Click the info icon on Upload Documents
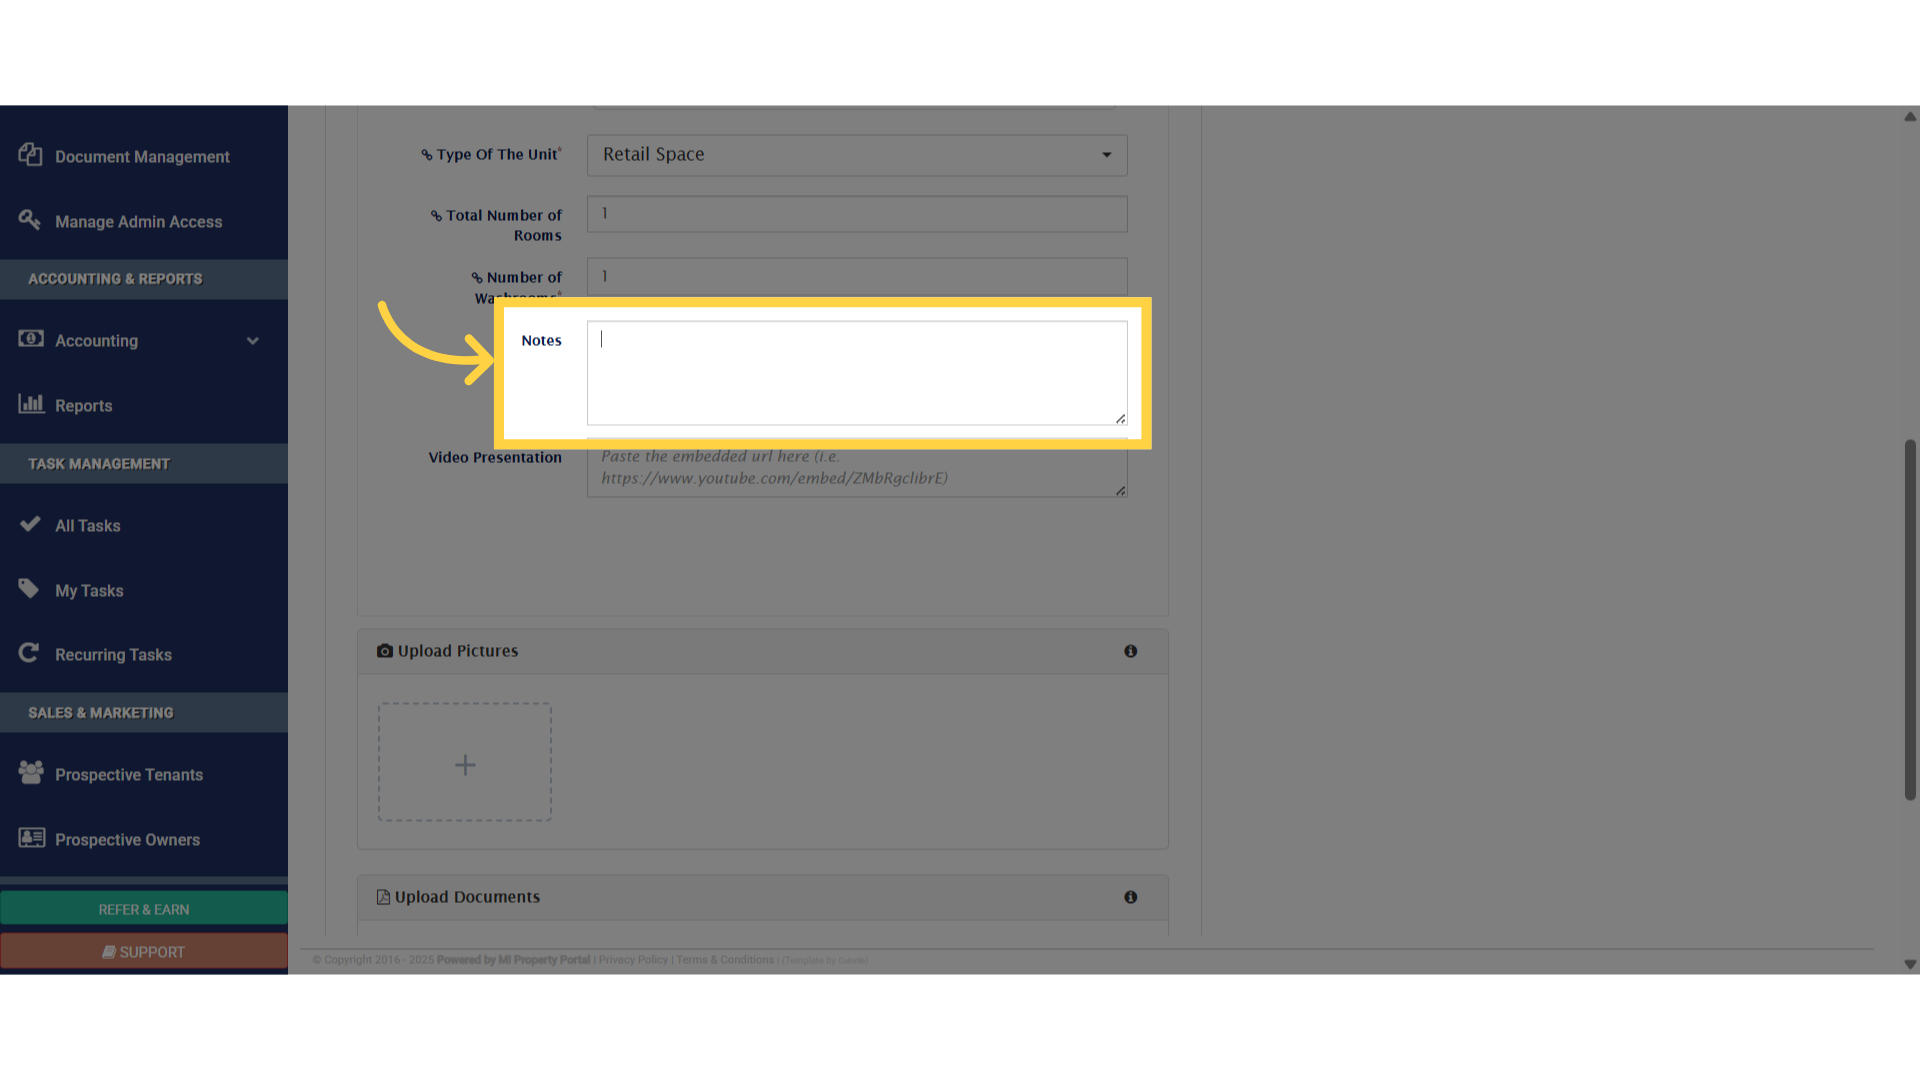 (1131, 897)
